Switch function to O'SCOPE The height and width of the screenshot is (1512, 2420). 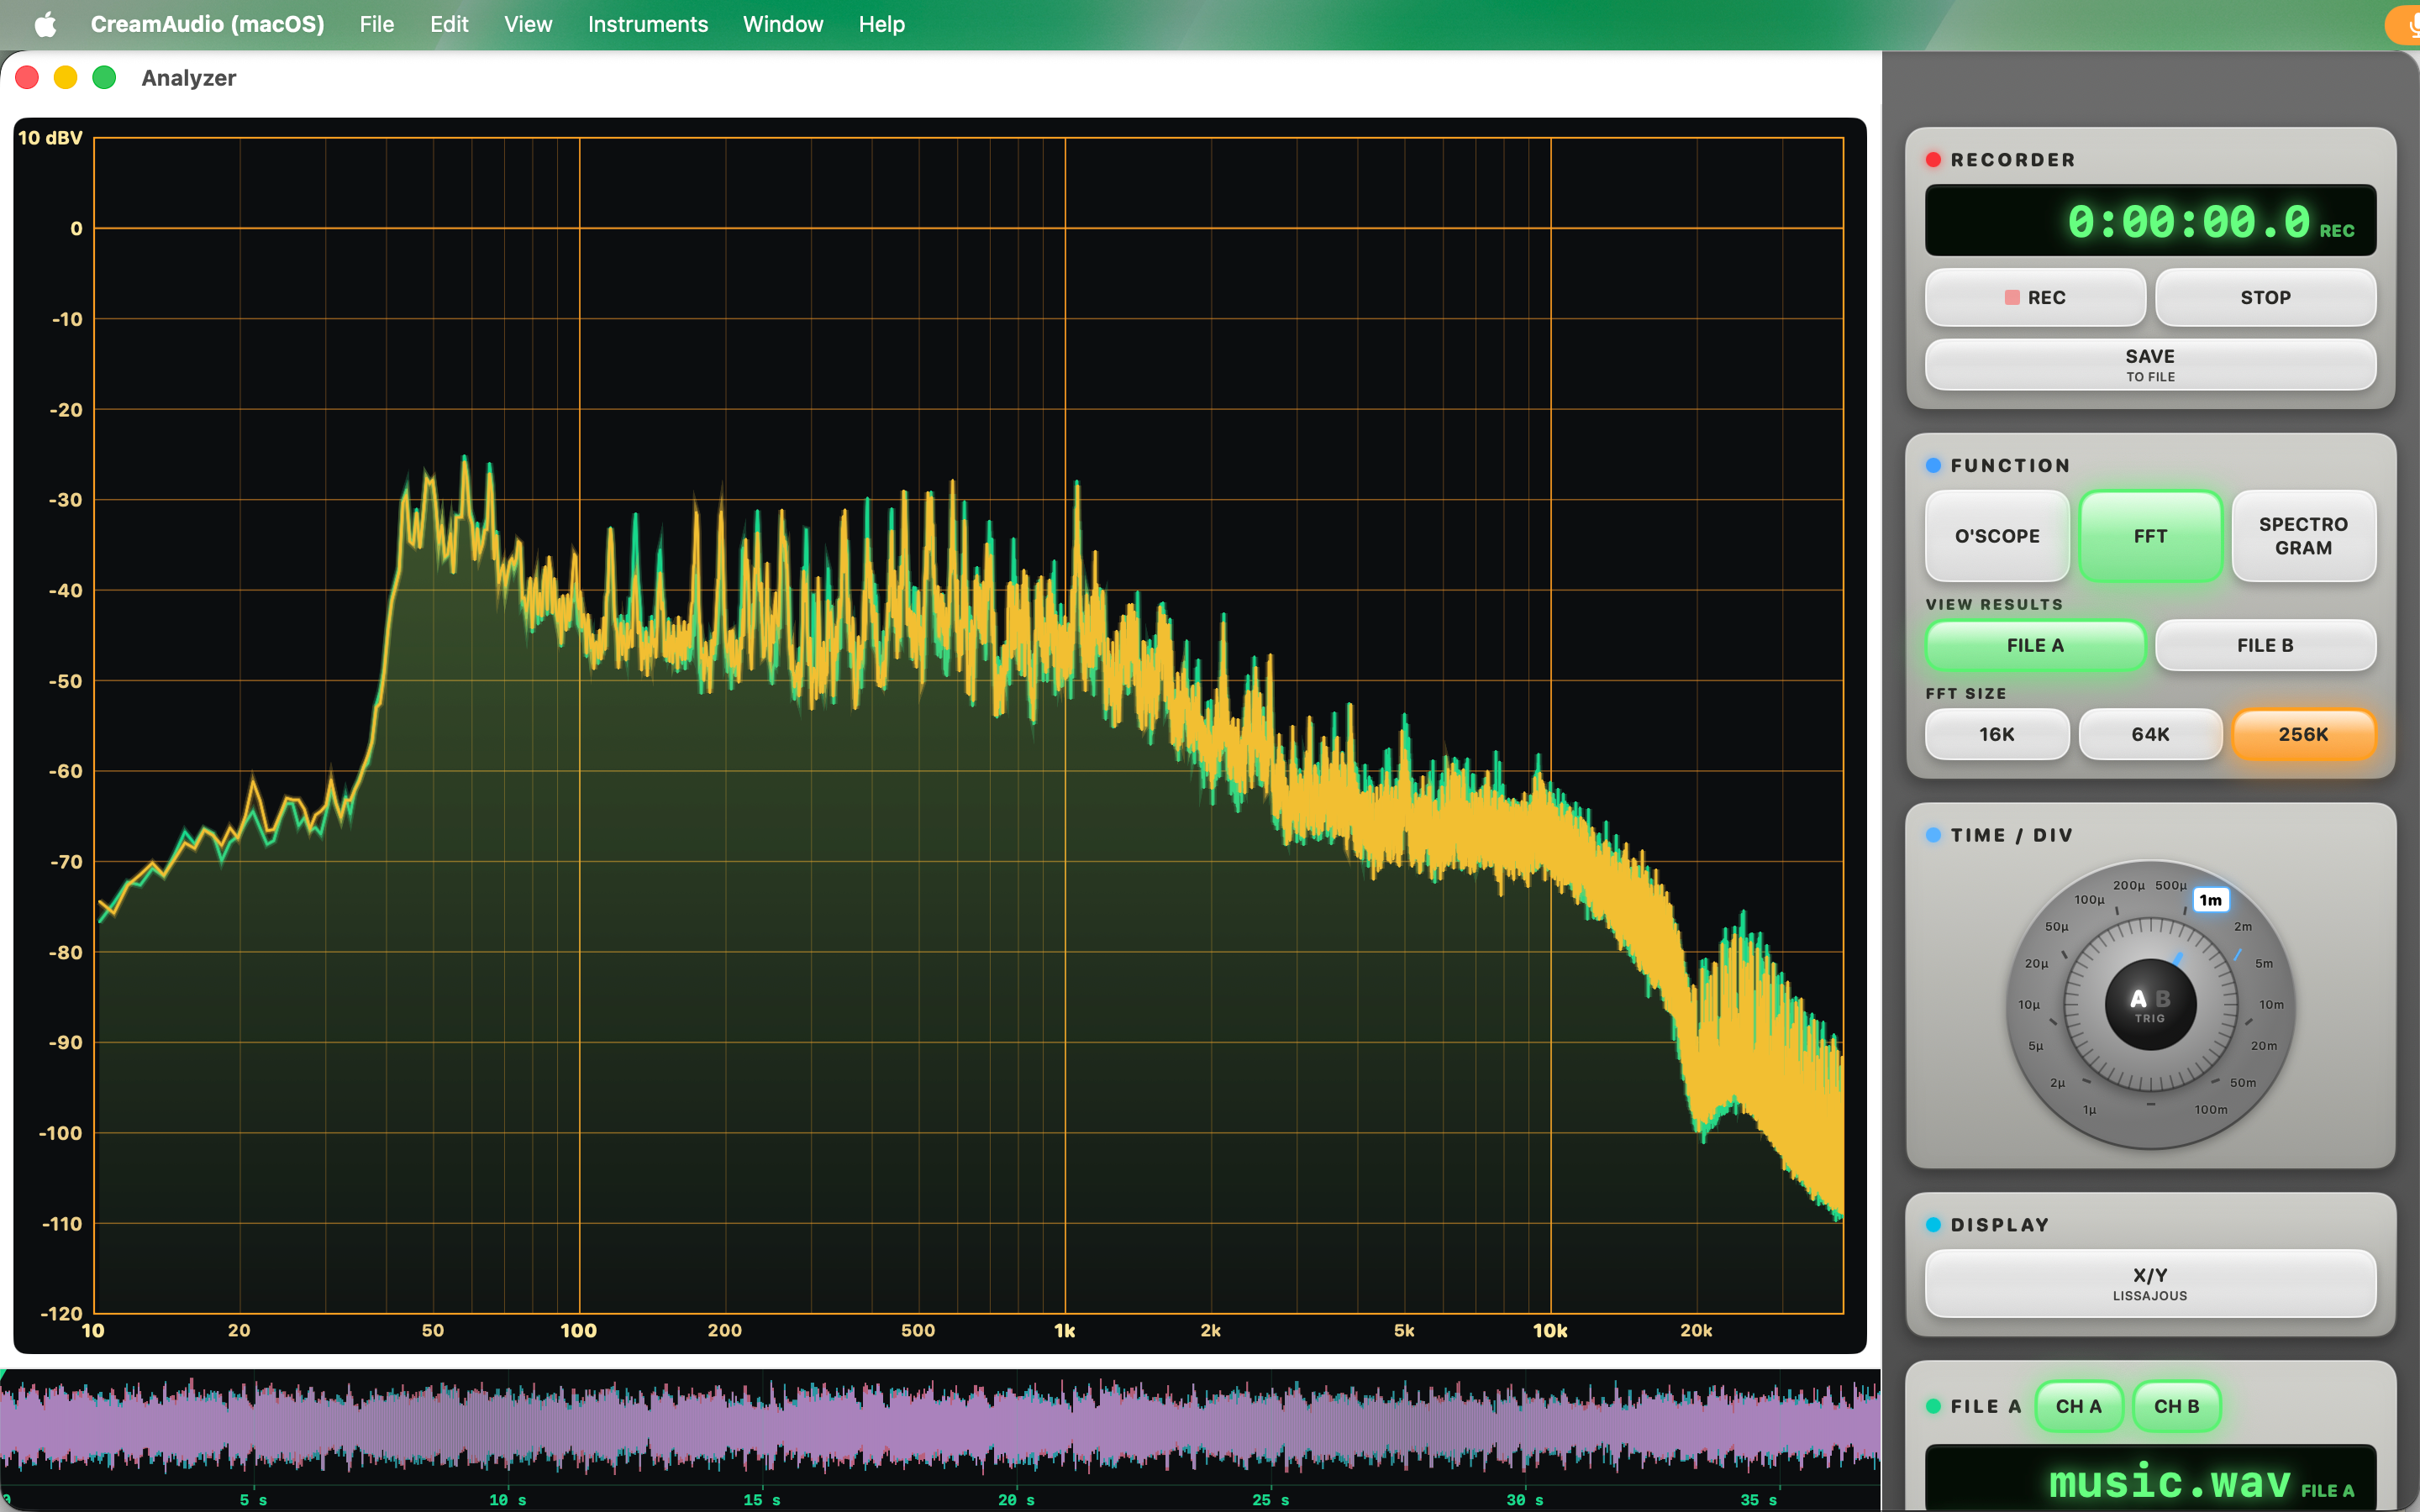[x=1997, y=536]
